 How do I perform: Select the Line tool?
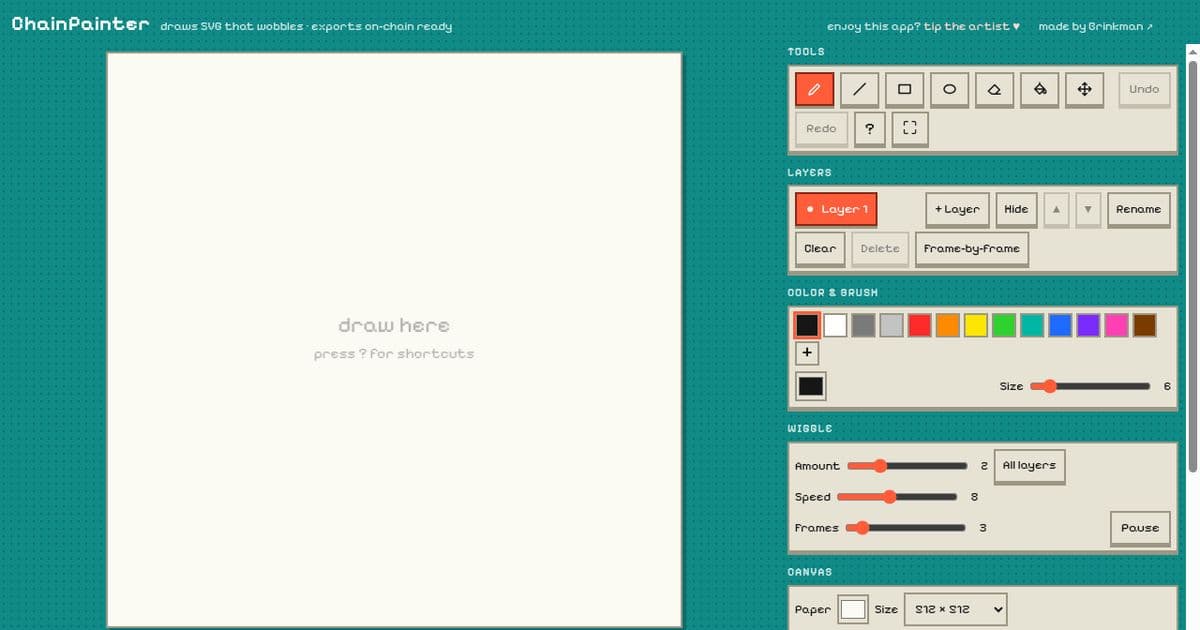point(859,89)
